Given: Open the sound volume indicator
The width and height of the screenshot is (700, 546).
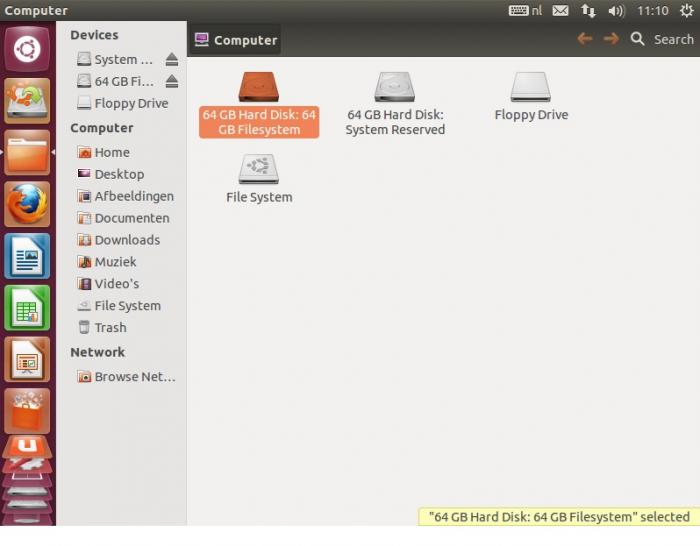Looking at the screenshot, I should coord(617,10).
